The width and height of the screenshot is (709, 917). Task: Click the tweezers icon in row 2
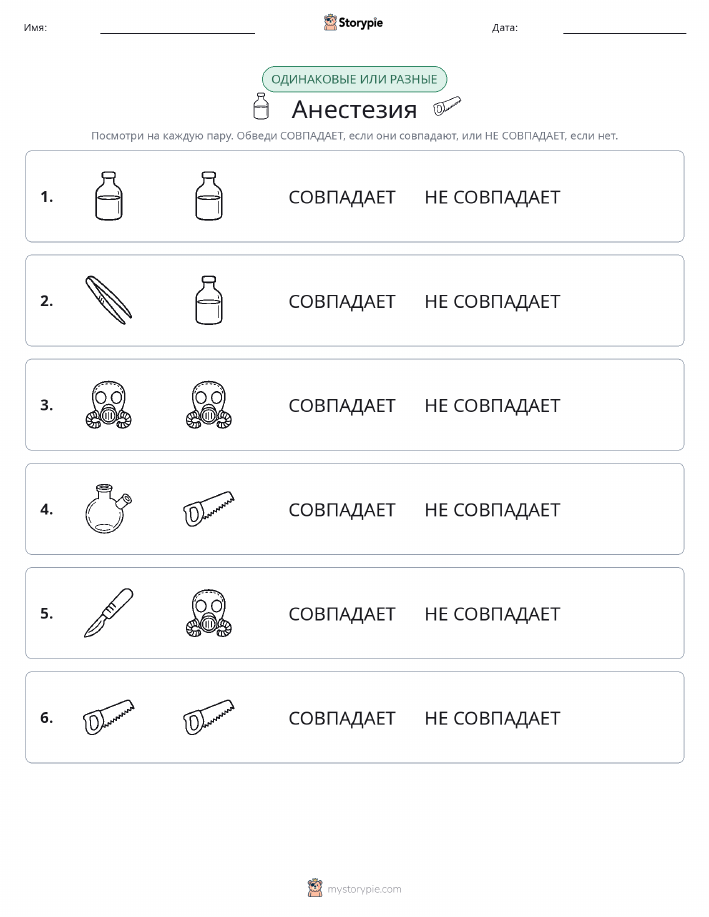tap(109, 300)
